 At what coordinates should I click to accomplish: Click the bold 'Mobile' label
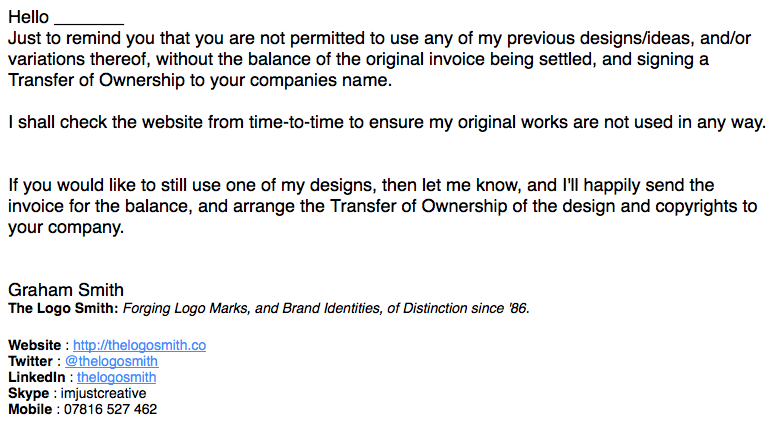[30, 409]
